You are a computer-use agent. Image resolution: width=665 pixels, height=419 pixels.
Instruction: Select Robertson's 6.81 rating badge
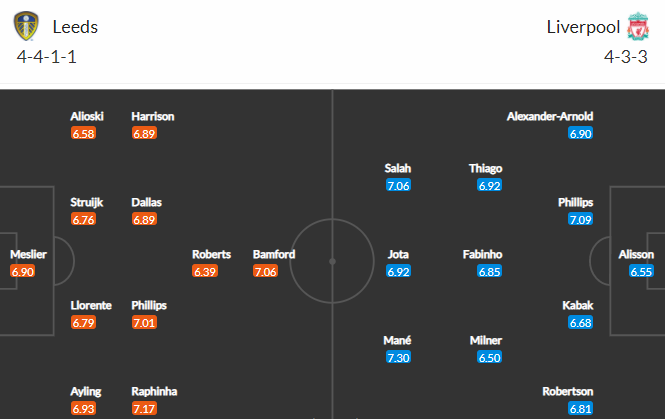(x=581, y=409)
